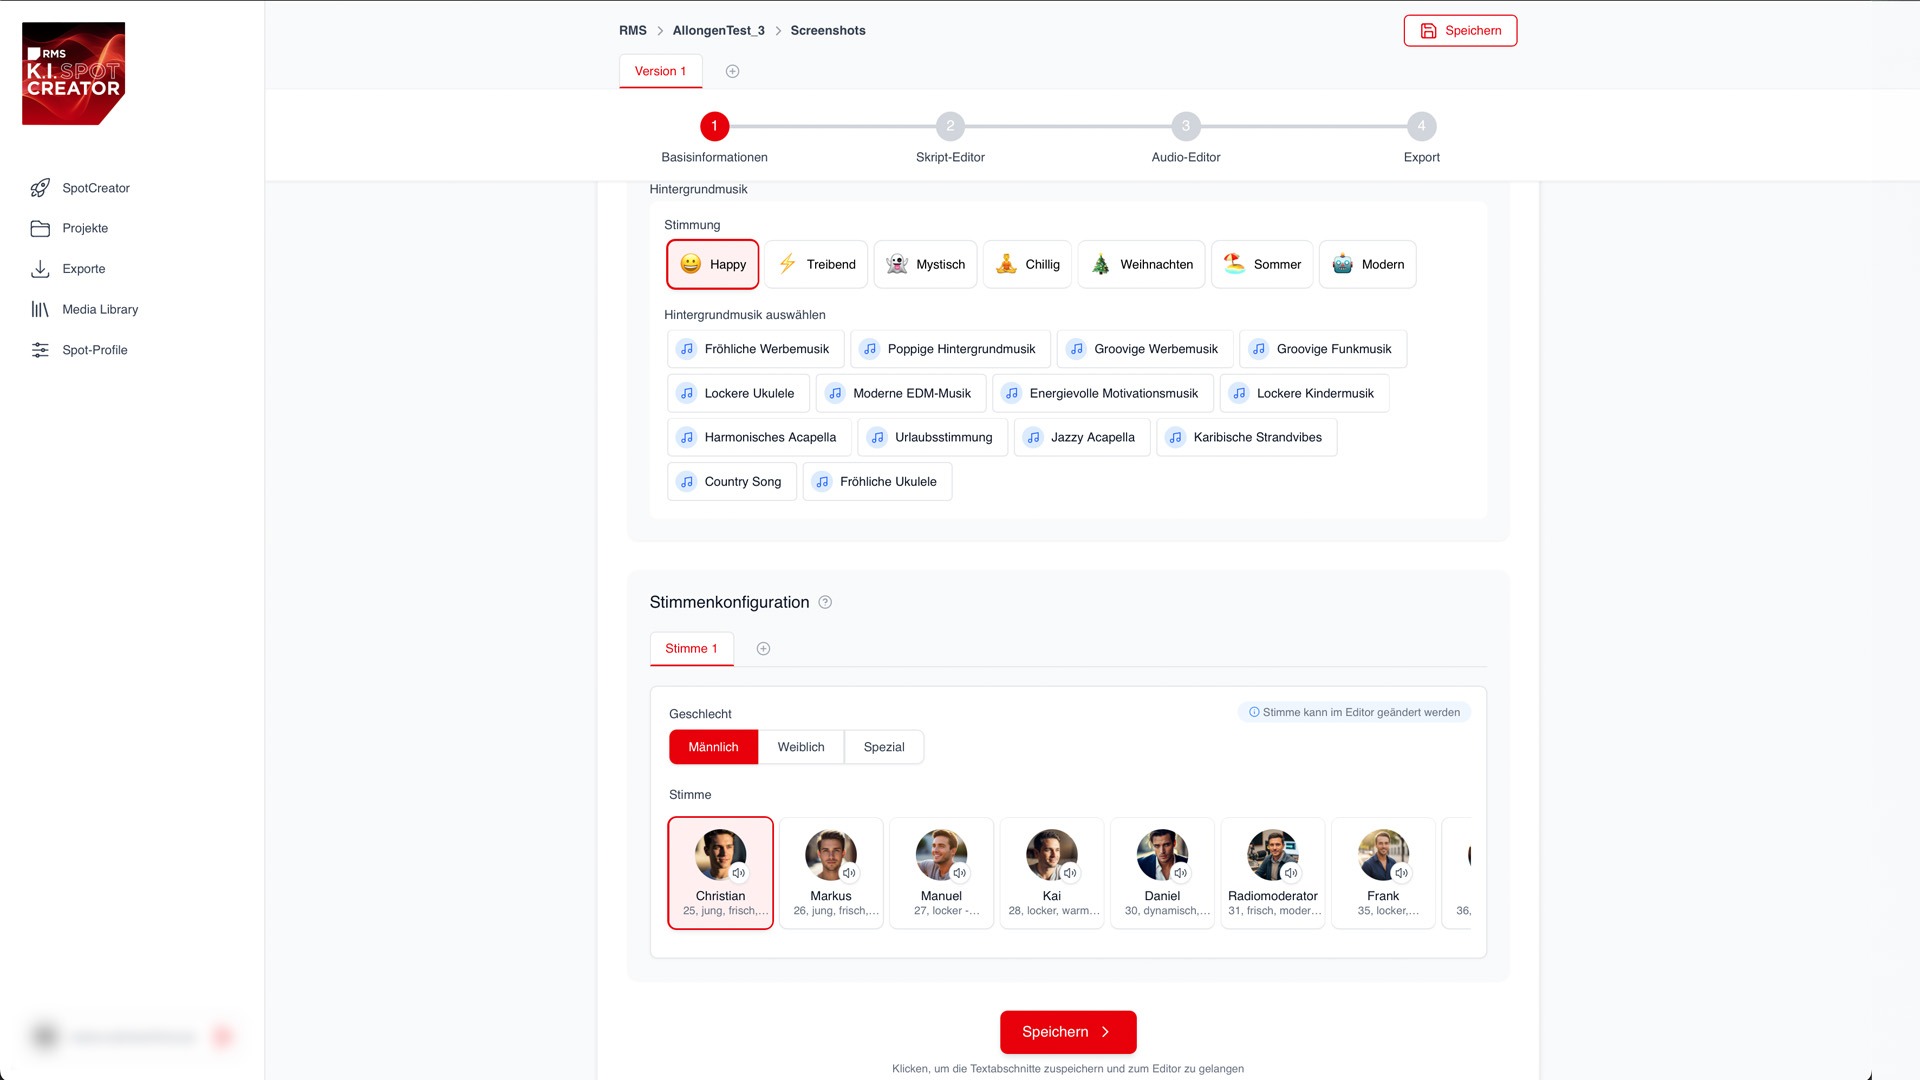The height and width of the screenshot is (1080, 1920).
Task: Open the Exporte download section
Action: click(83, 268)
